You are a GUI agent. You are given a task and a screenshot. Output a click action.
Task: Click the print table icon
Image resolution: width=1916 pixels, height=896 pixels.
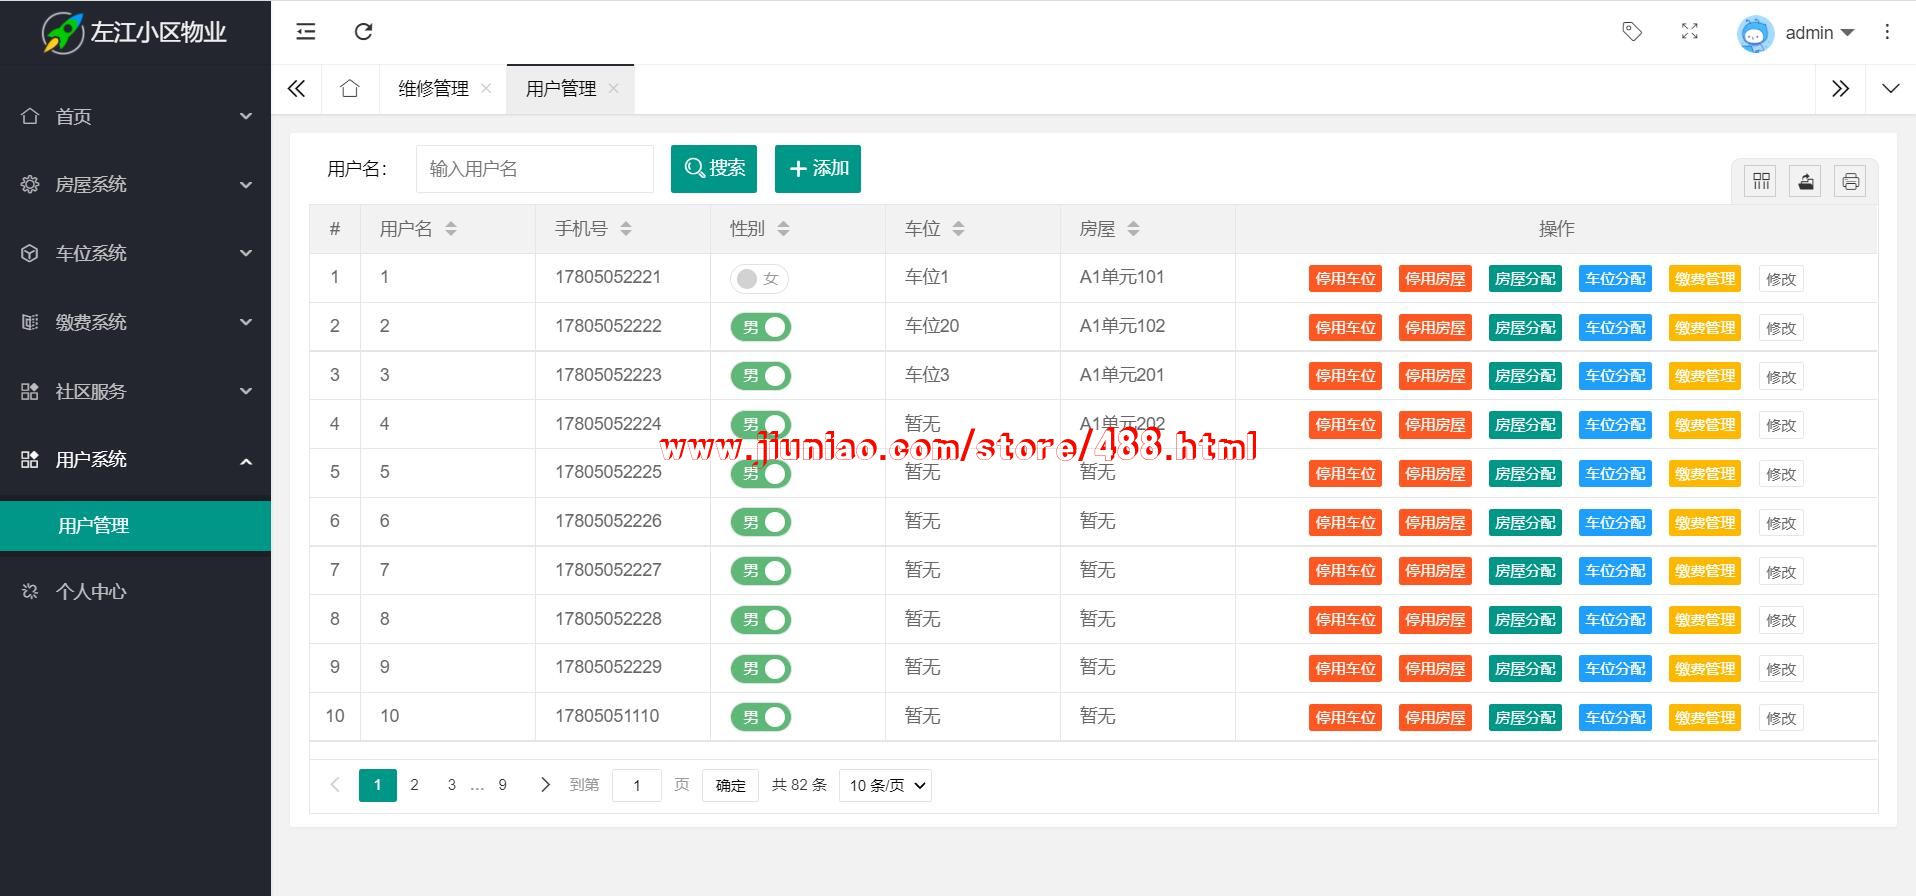(1850, 181)
